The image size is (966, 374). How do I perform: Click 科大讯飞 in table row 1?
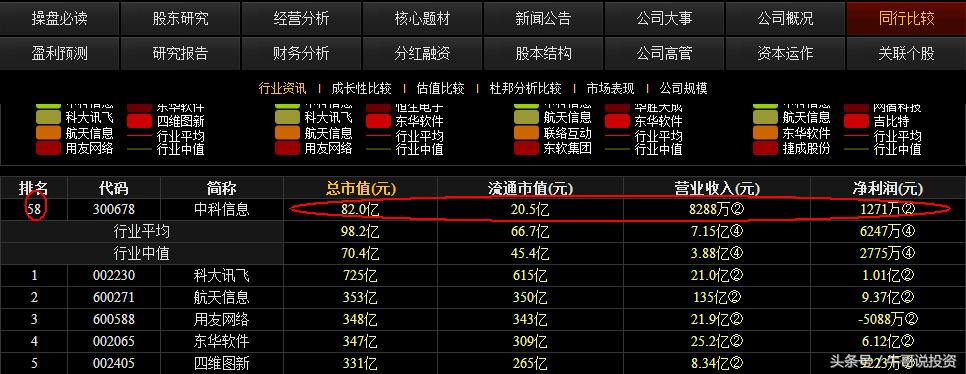[x=222, y=275]
